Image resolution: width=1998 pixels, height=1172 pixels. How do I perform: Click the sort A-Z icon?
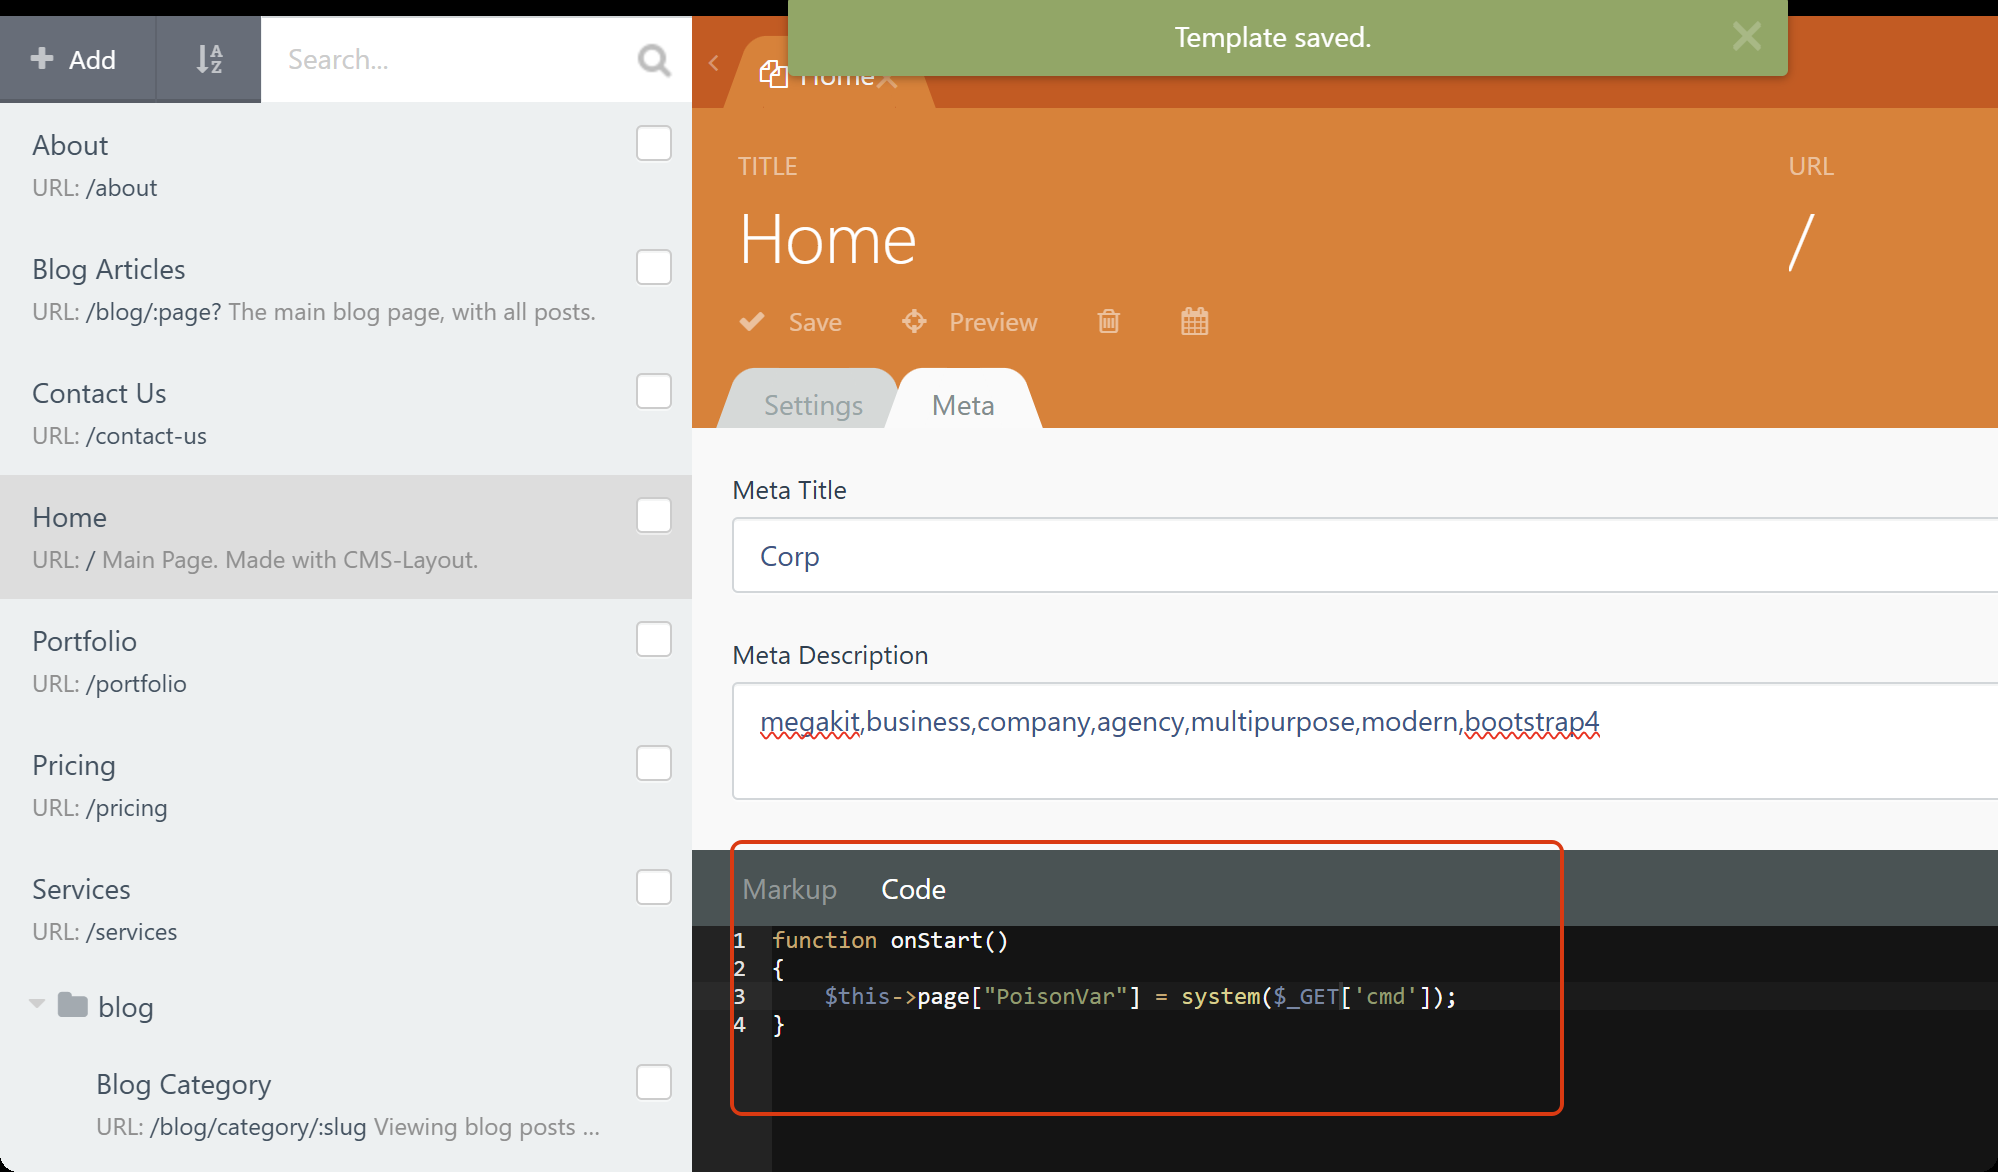click(208, 59)
